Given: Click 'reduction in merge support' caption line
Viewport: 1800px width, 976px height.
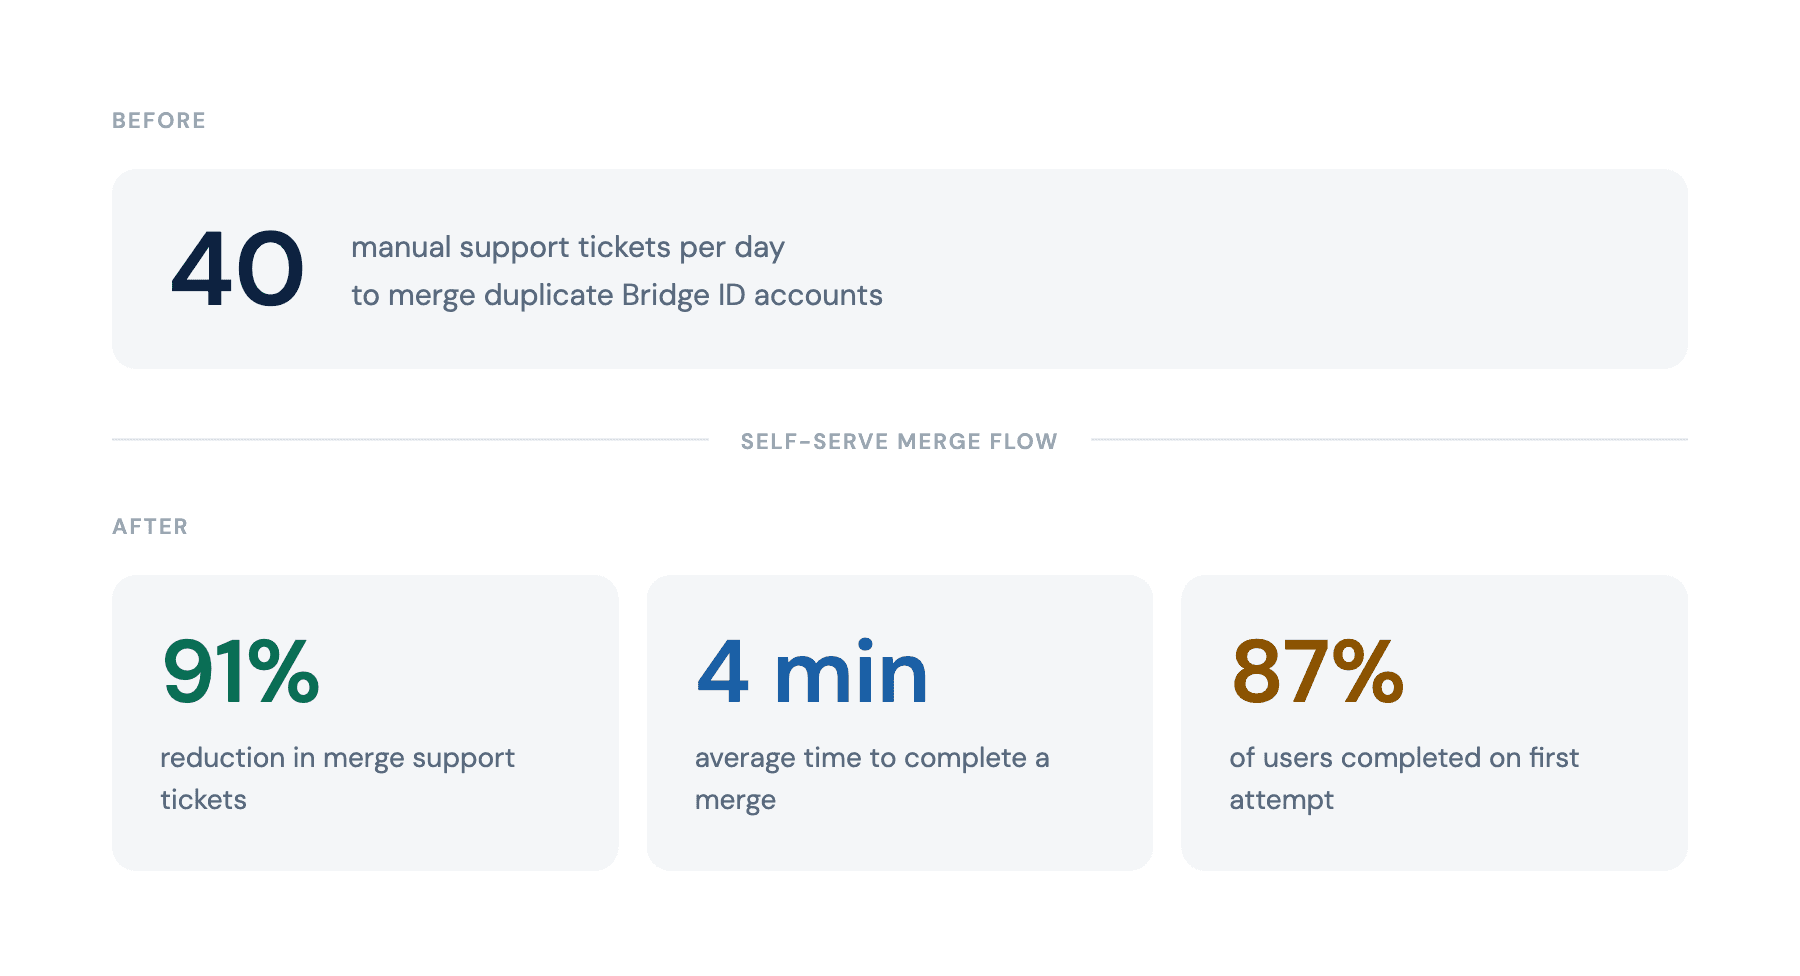Looking at the screenshot, I should (337, 758).
